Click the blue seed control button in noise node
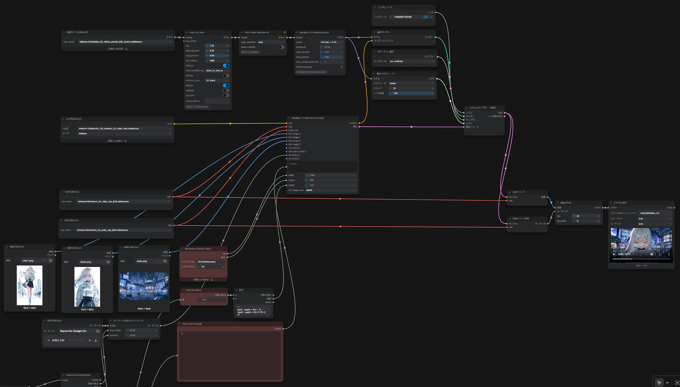This screenshot has height=387, width=680. click(426, 17)
